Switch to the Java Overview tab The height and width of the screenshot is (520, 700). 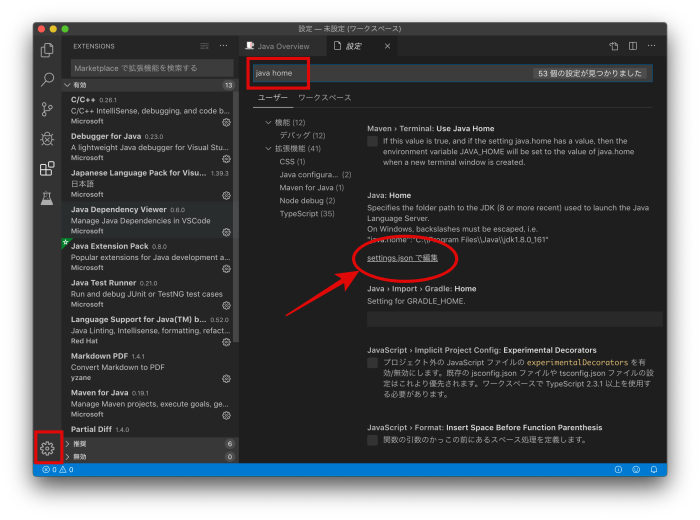click(x=283, y=46)
